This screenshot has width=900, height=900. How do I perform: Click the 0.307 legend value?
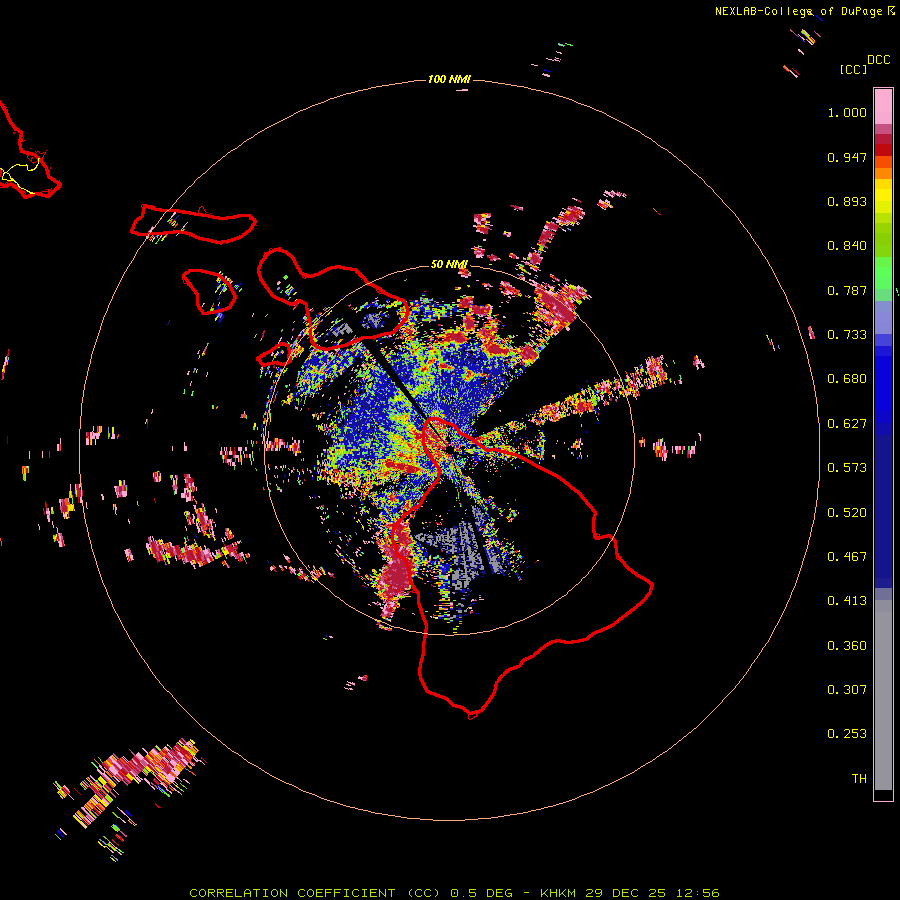coord(847,690)
